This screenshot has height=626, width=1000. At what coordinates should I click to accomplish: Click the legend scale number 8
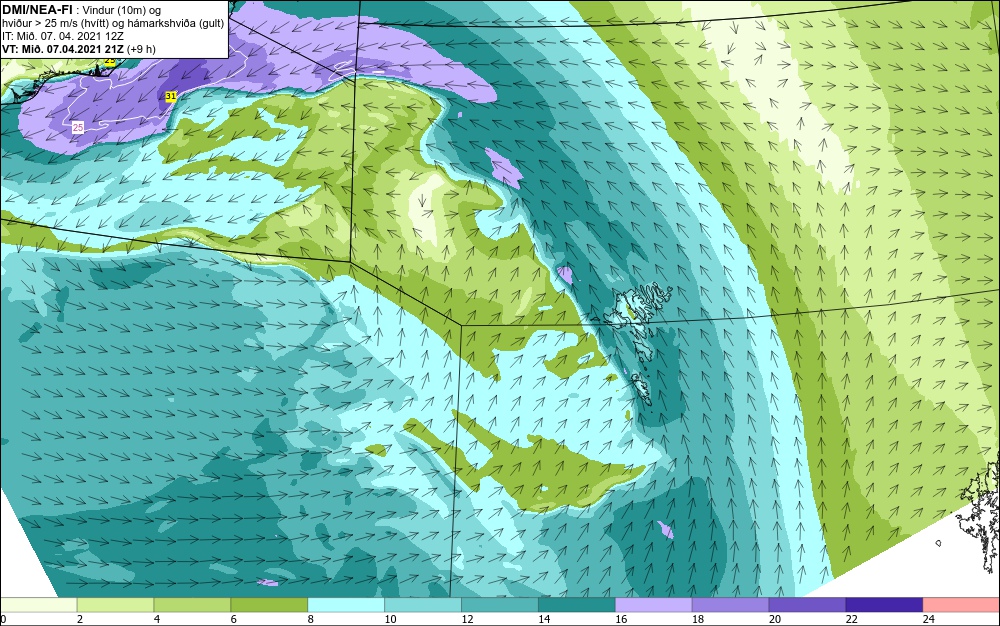[311, 619]
